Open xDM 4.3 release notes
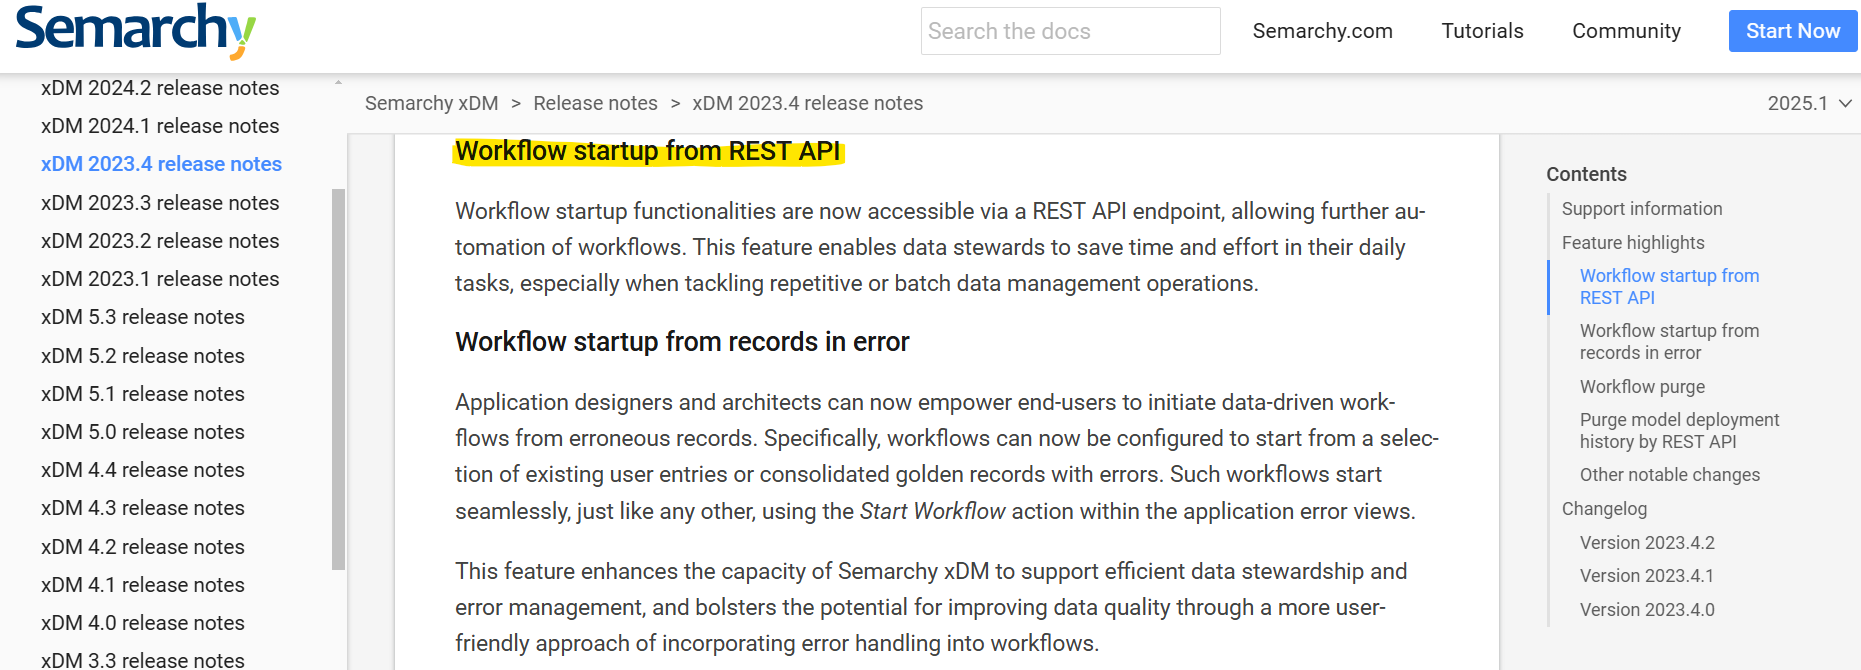Image resolution: width=1861 pixels, height=670 pixels. click(143, 508)
